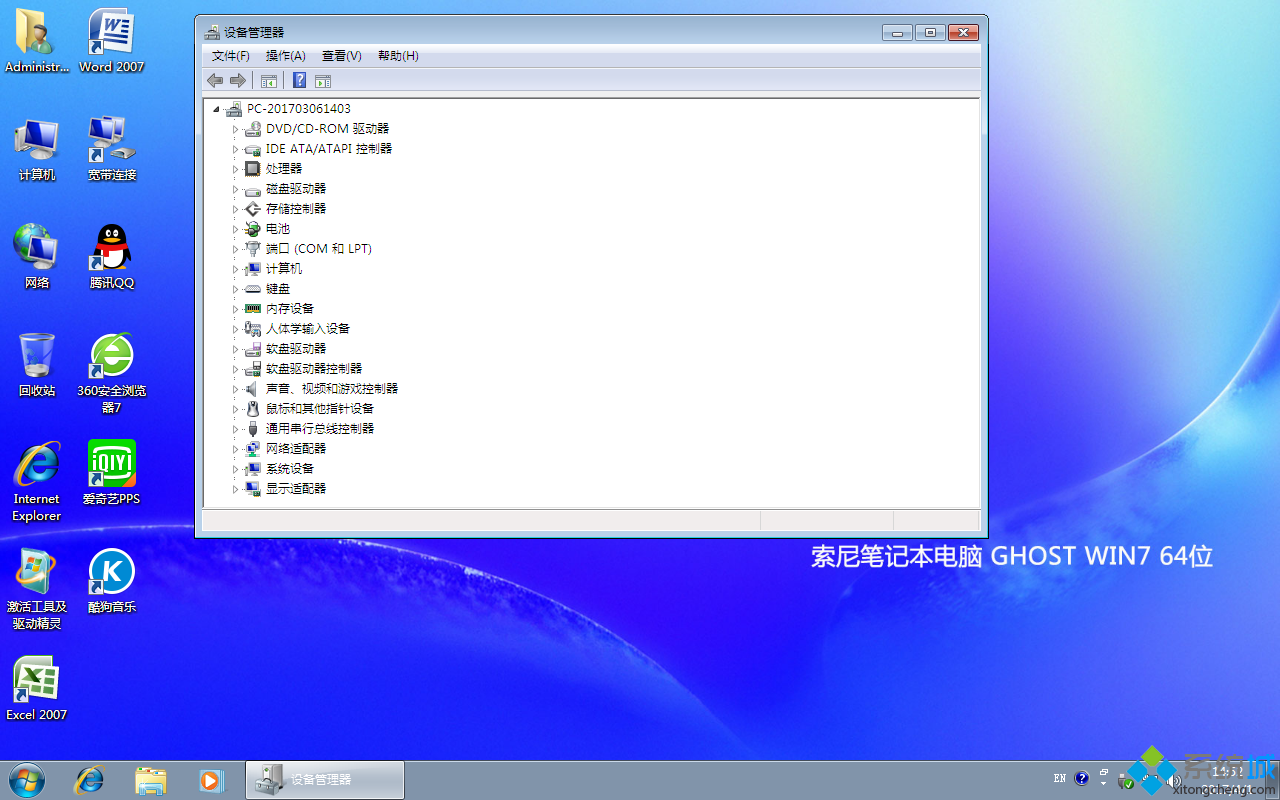Select the PC-201703061403 computer name text
The height and width of the screenshot is (800, 1280).
click(x=299, y=109)
